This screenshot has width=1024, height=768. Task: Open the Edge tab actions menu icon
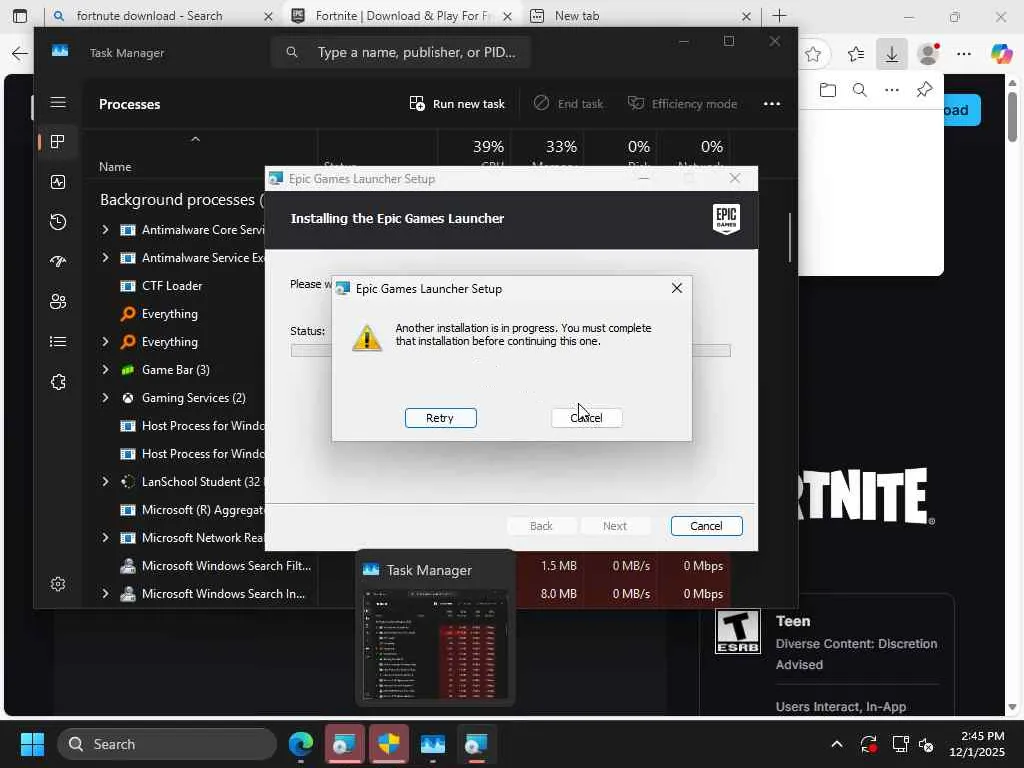coord(20,16)
